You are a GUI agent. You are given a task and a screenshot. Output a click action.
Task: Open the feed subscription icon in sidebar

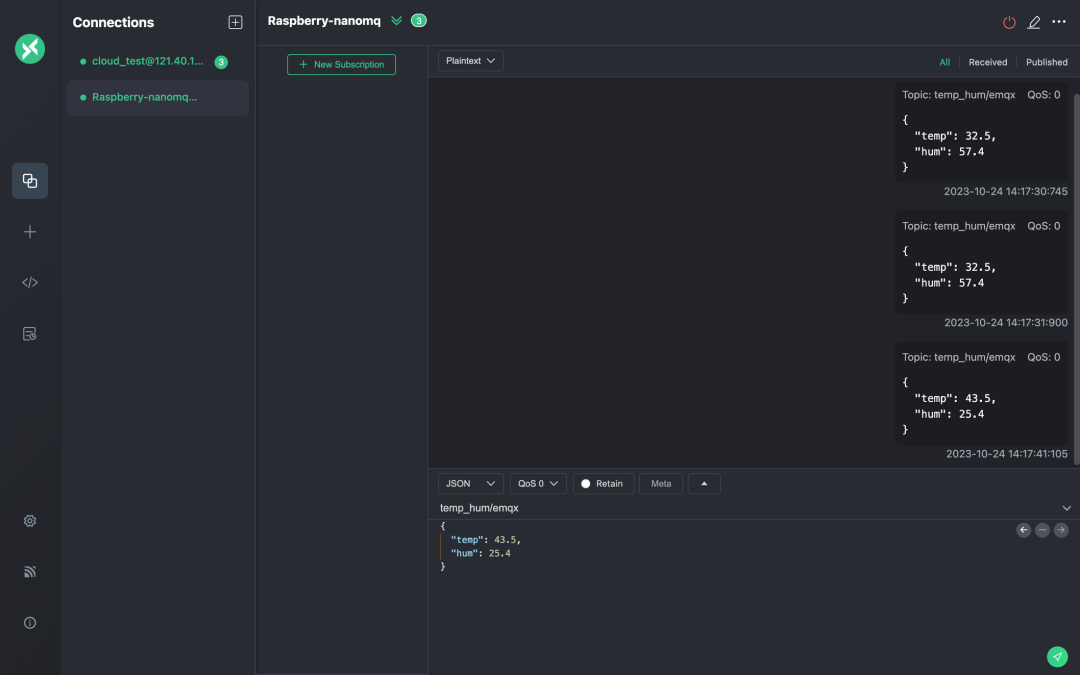[30, 572]
